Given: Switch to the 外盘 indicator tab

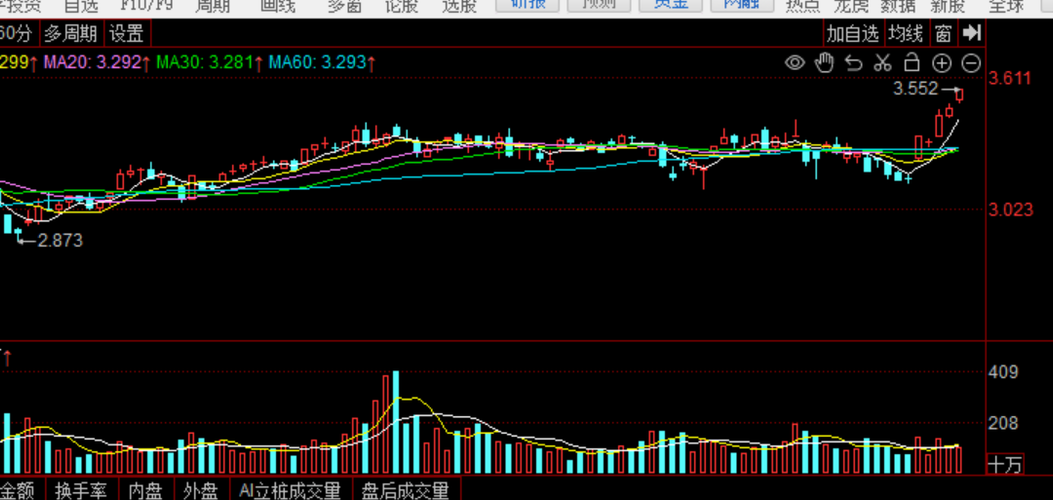Looking at the screenshot, I should 201,491.
